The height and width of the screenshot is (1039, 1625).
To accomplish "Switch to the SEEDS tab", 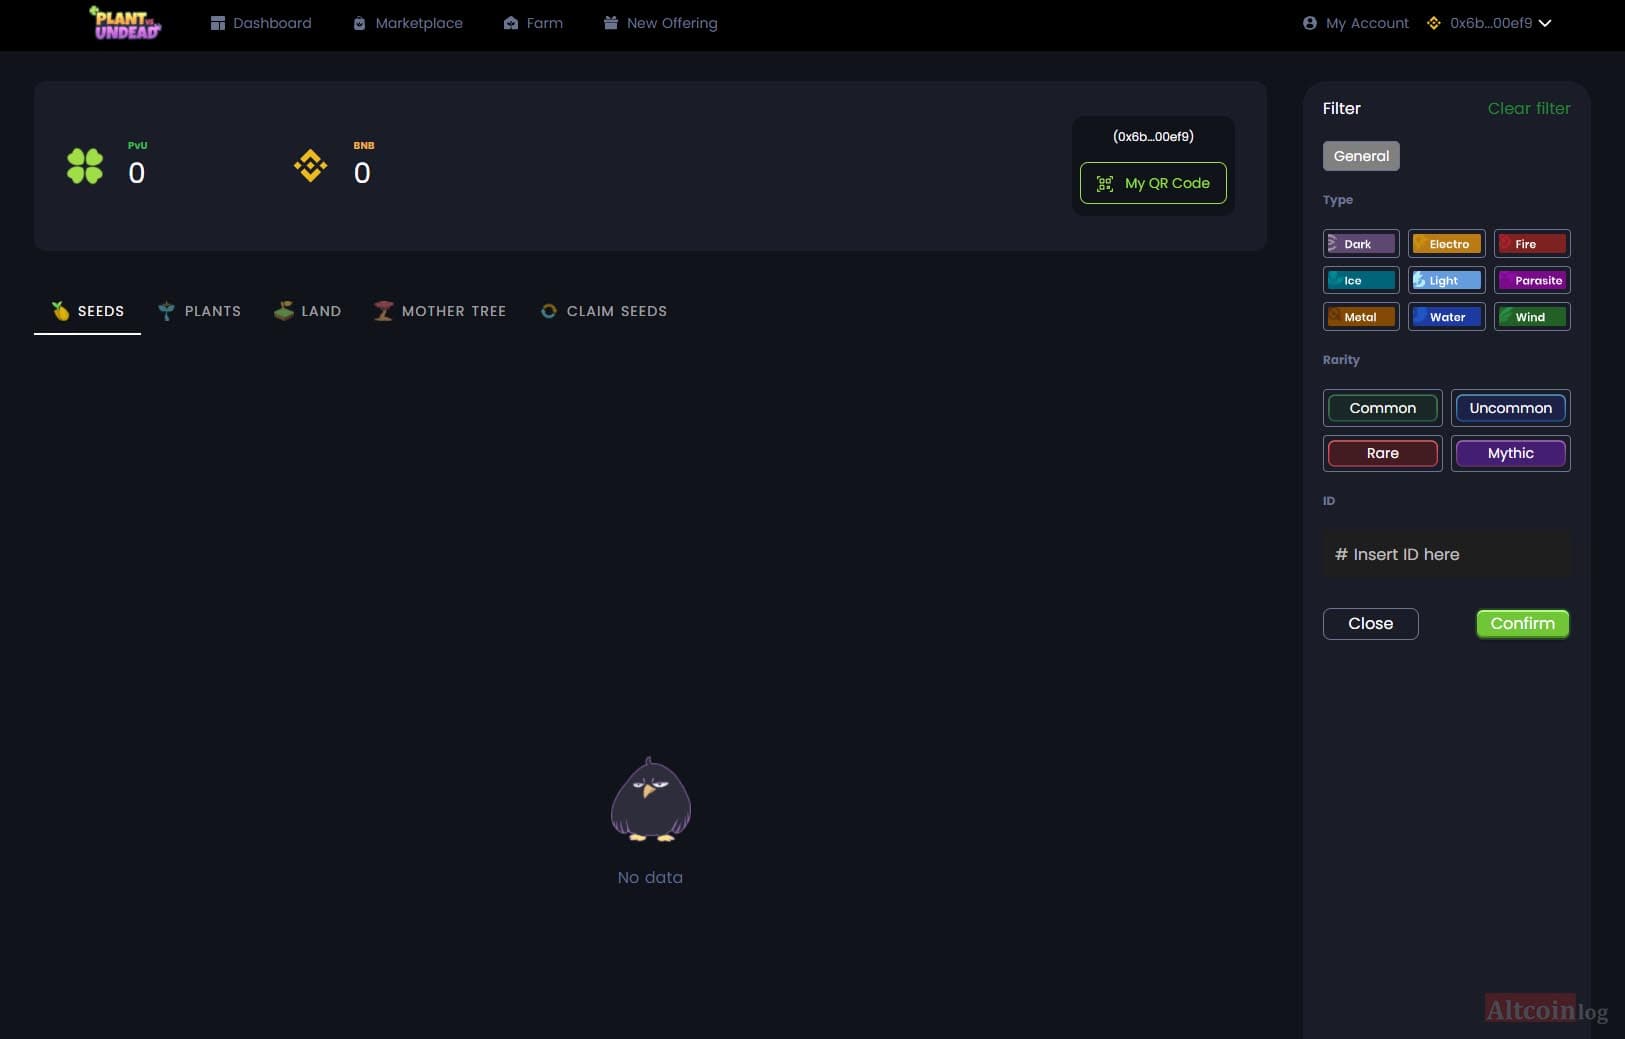I will coord(88,311).
